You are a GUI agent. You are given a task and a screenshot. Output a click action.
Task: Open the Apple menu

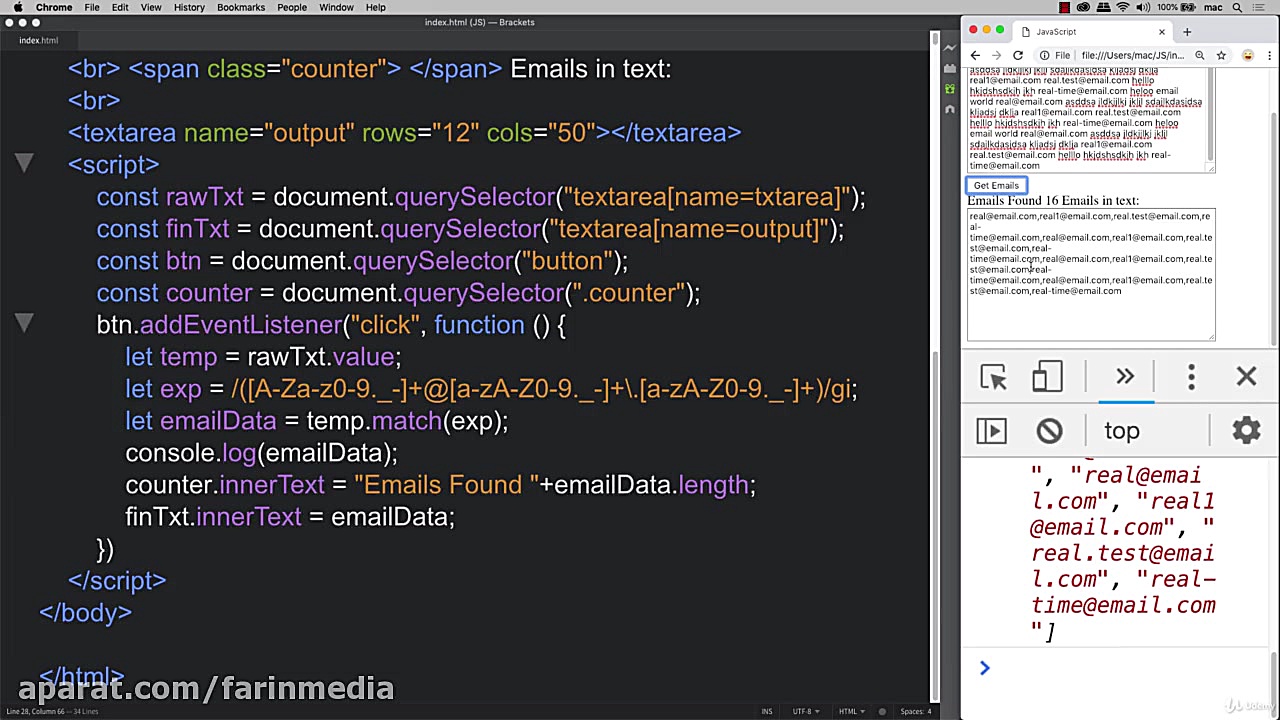coord(17,7)
